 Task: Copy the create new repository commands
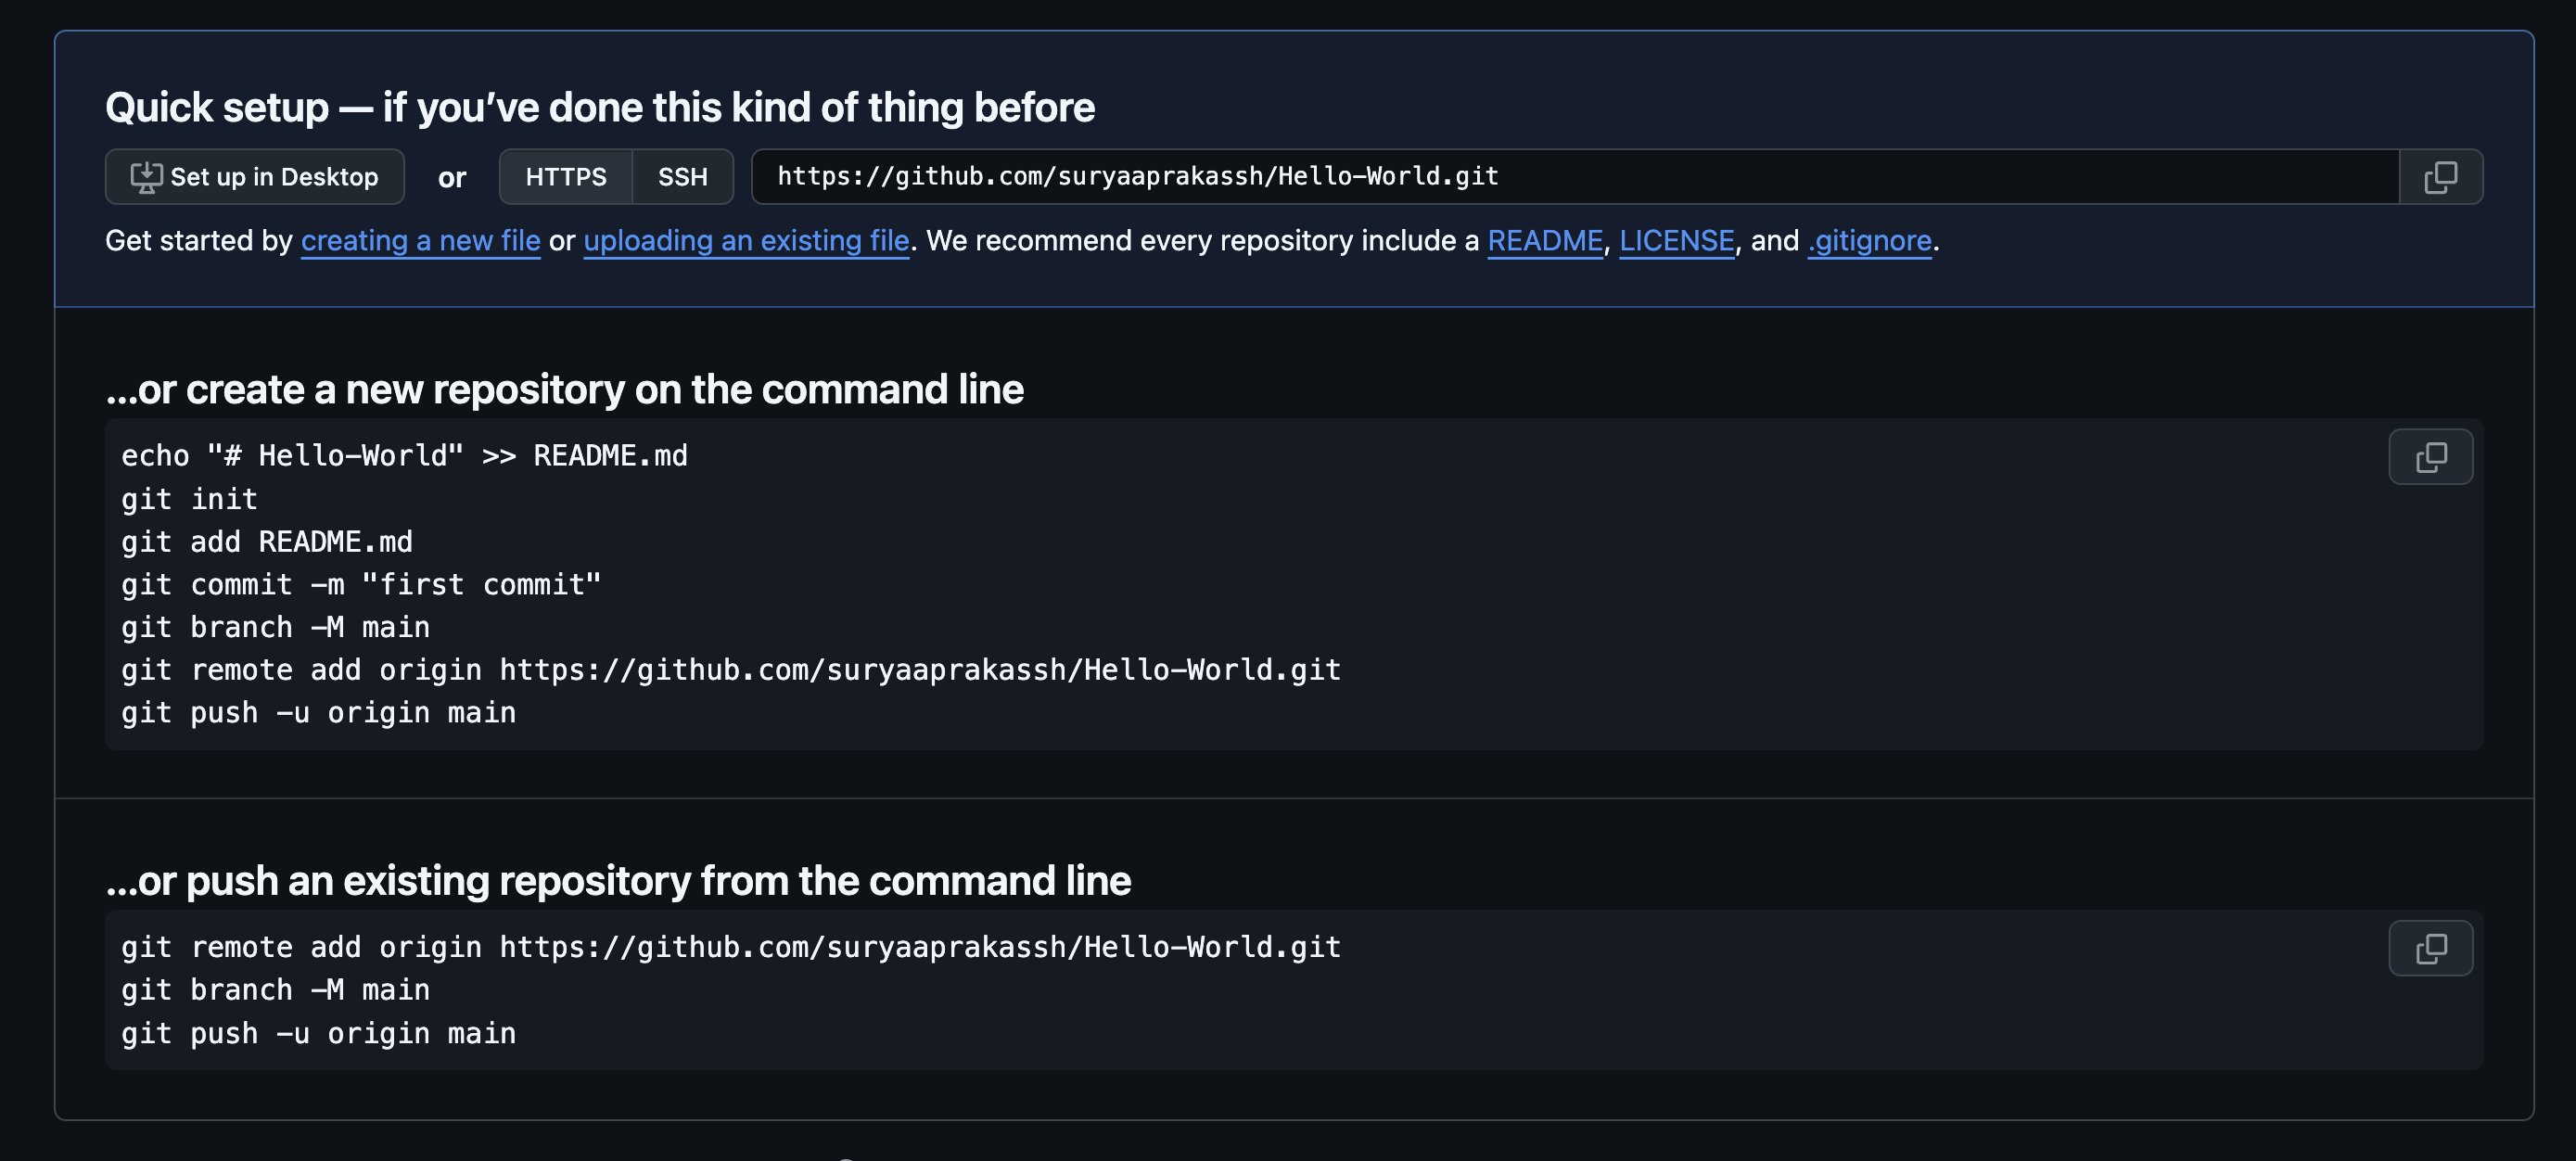(x=2430, y=457)
